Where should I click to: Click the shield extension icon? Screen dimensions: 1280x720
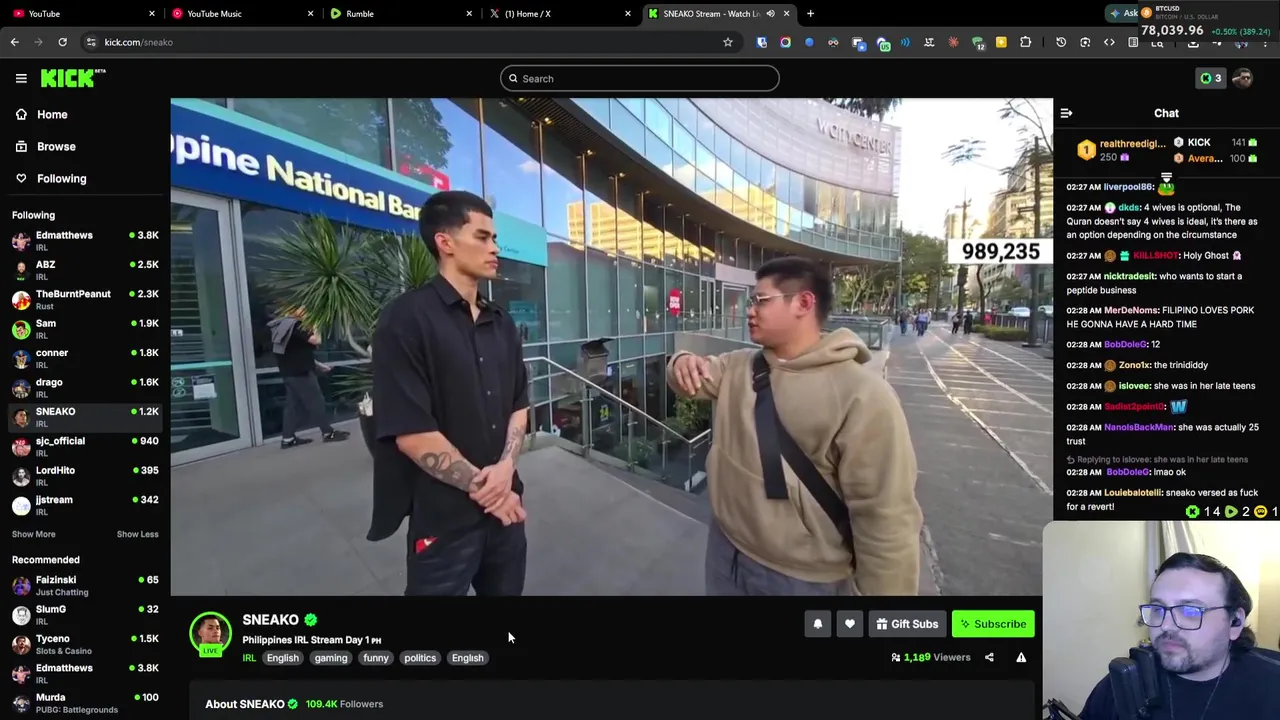[761, 42]
